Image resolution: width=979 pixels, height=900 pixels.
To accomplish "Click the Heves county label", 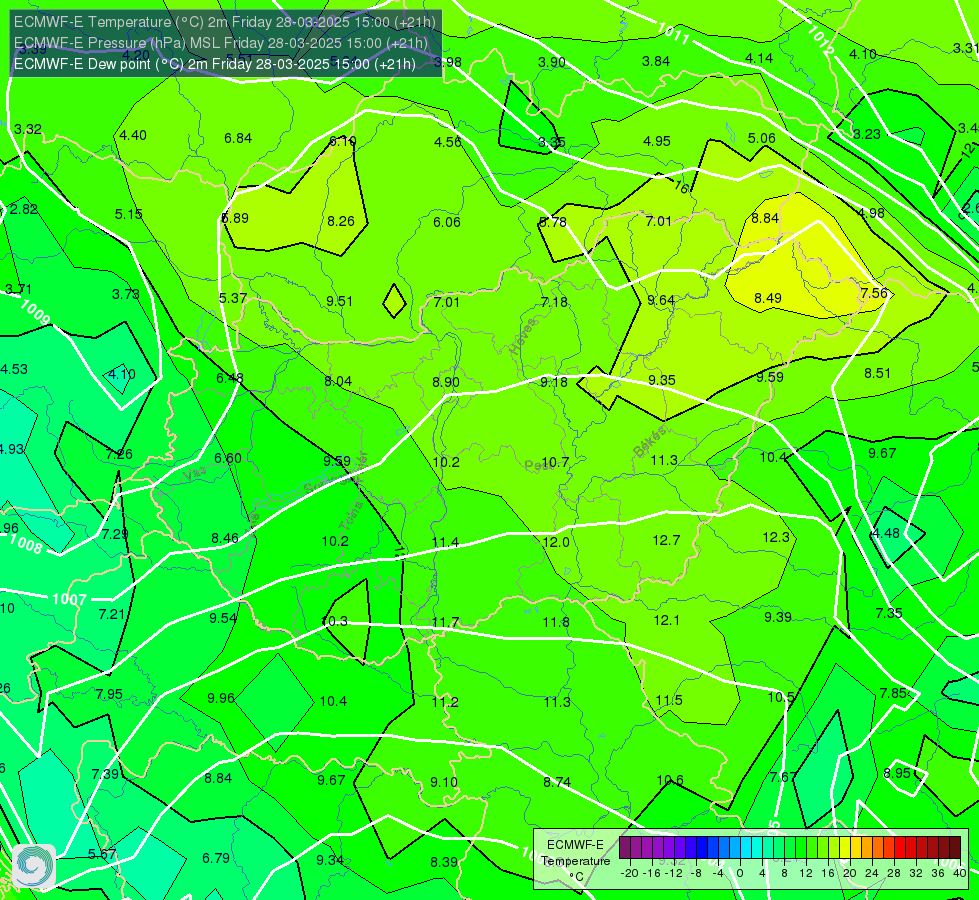I will click(524, 336).
